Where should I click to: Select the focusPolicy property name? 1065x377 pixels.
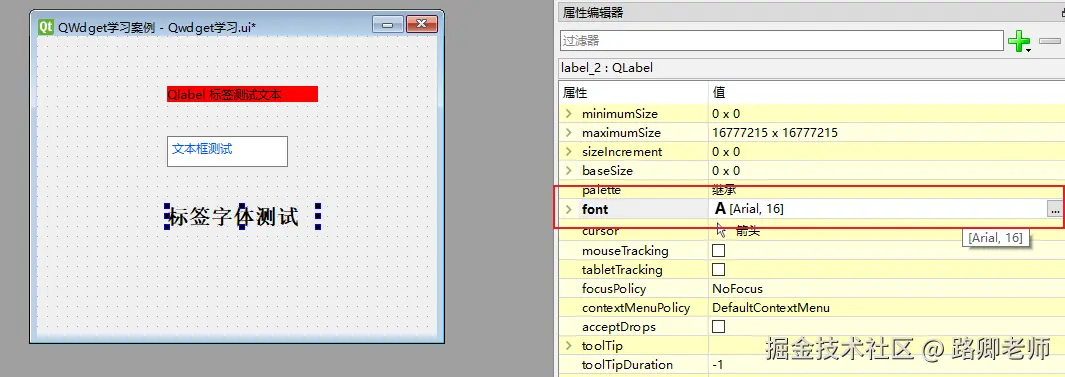pos(614,289)
